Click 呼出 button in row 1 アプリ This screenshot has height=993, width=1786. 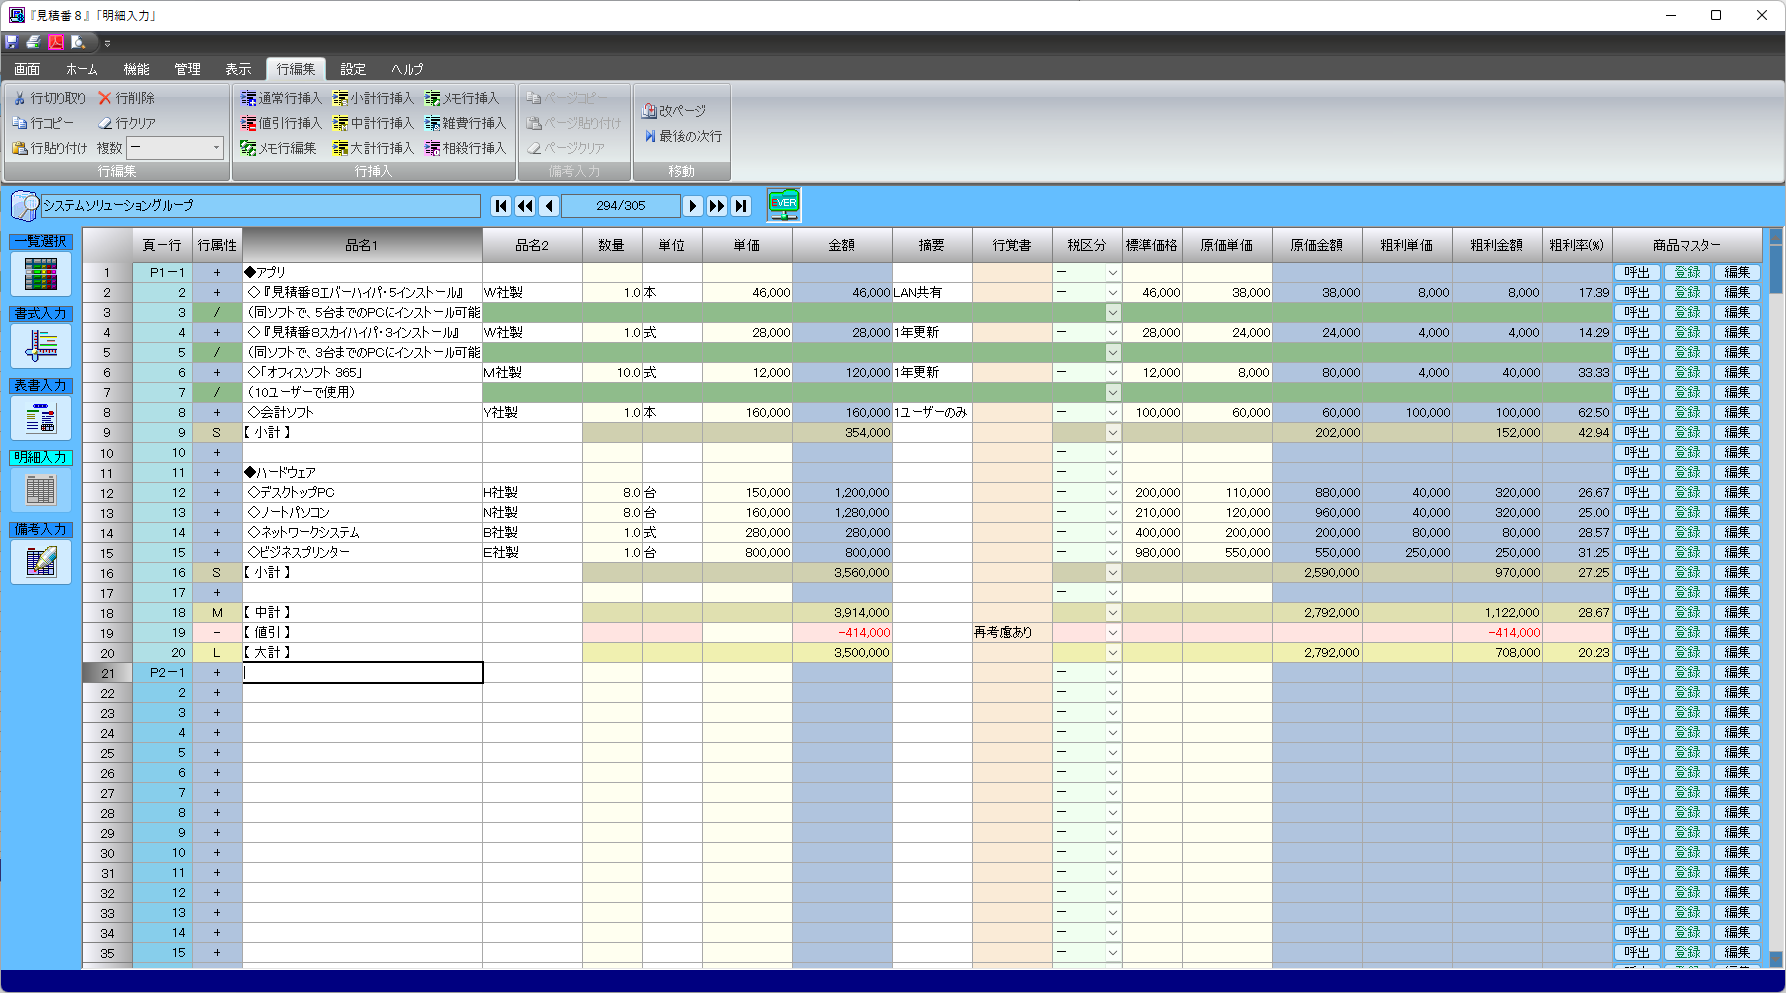click(1637, 273)
